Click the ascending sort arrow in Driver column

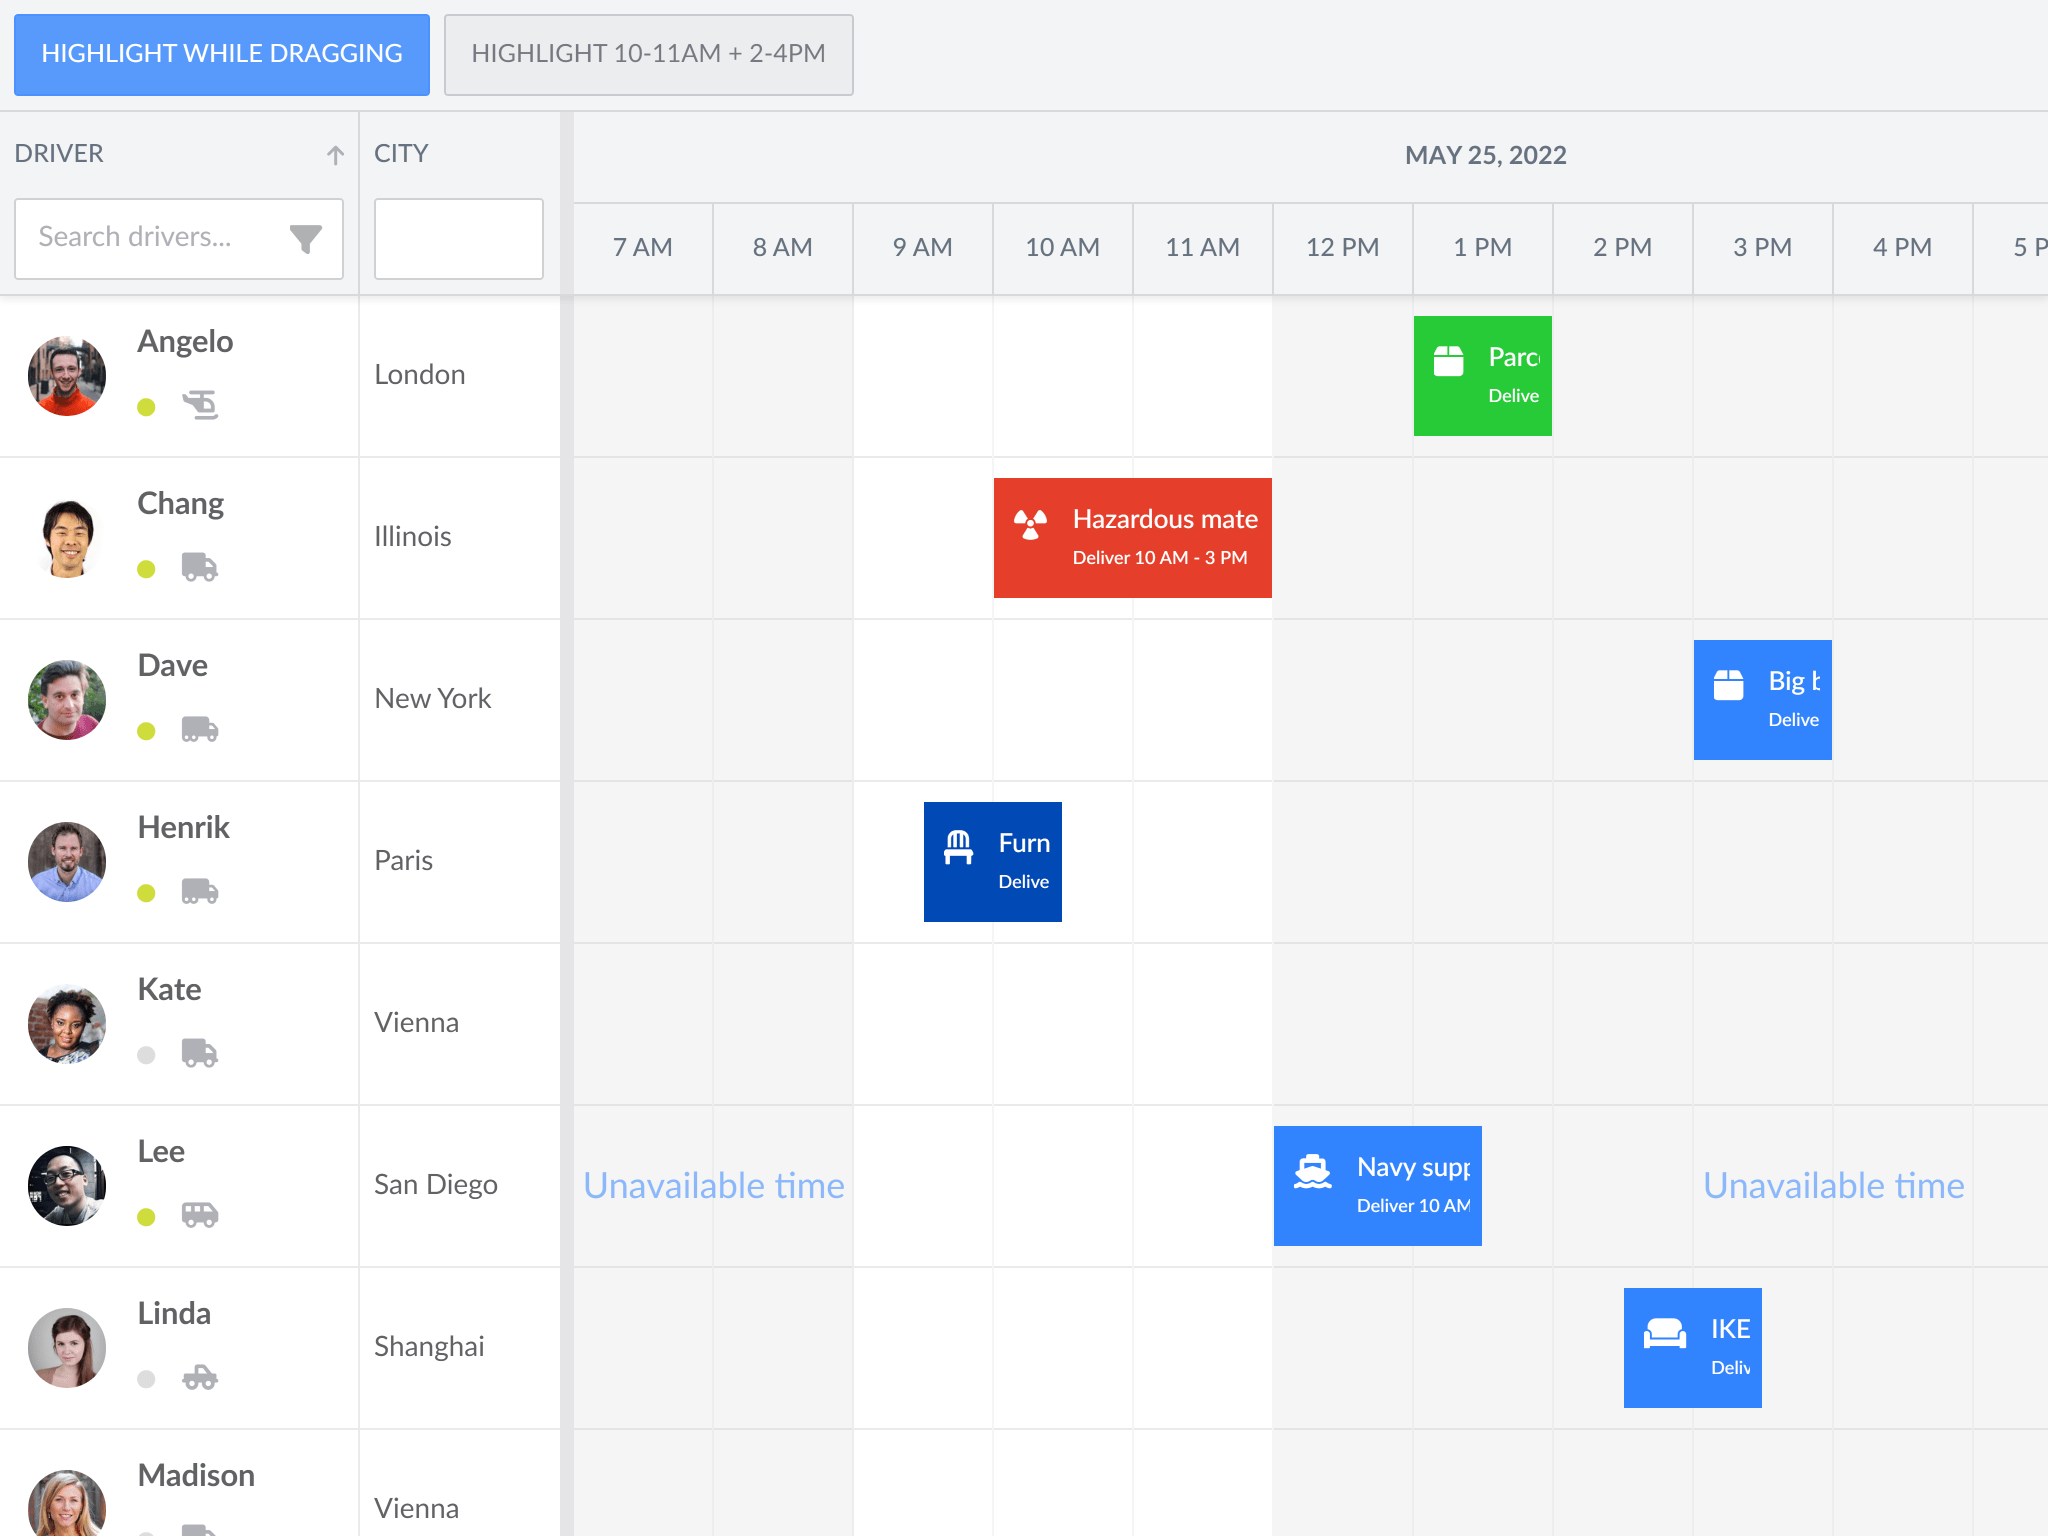point(334,153)
